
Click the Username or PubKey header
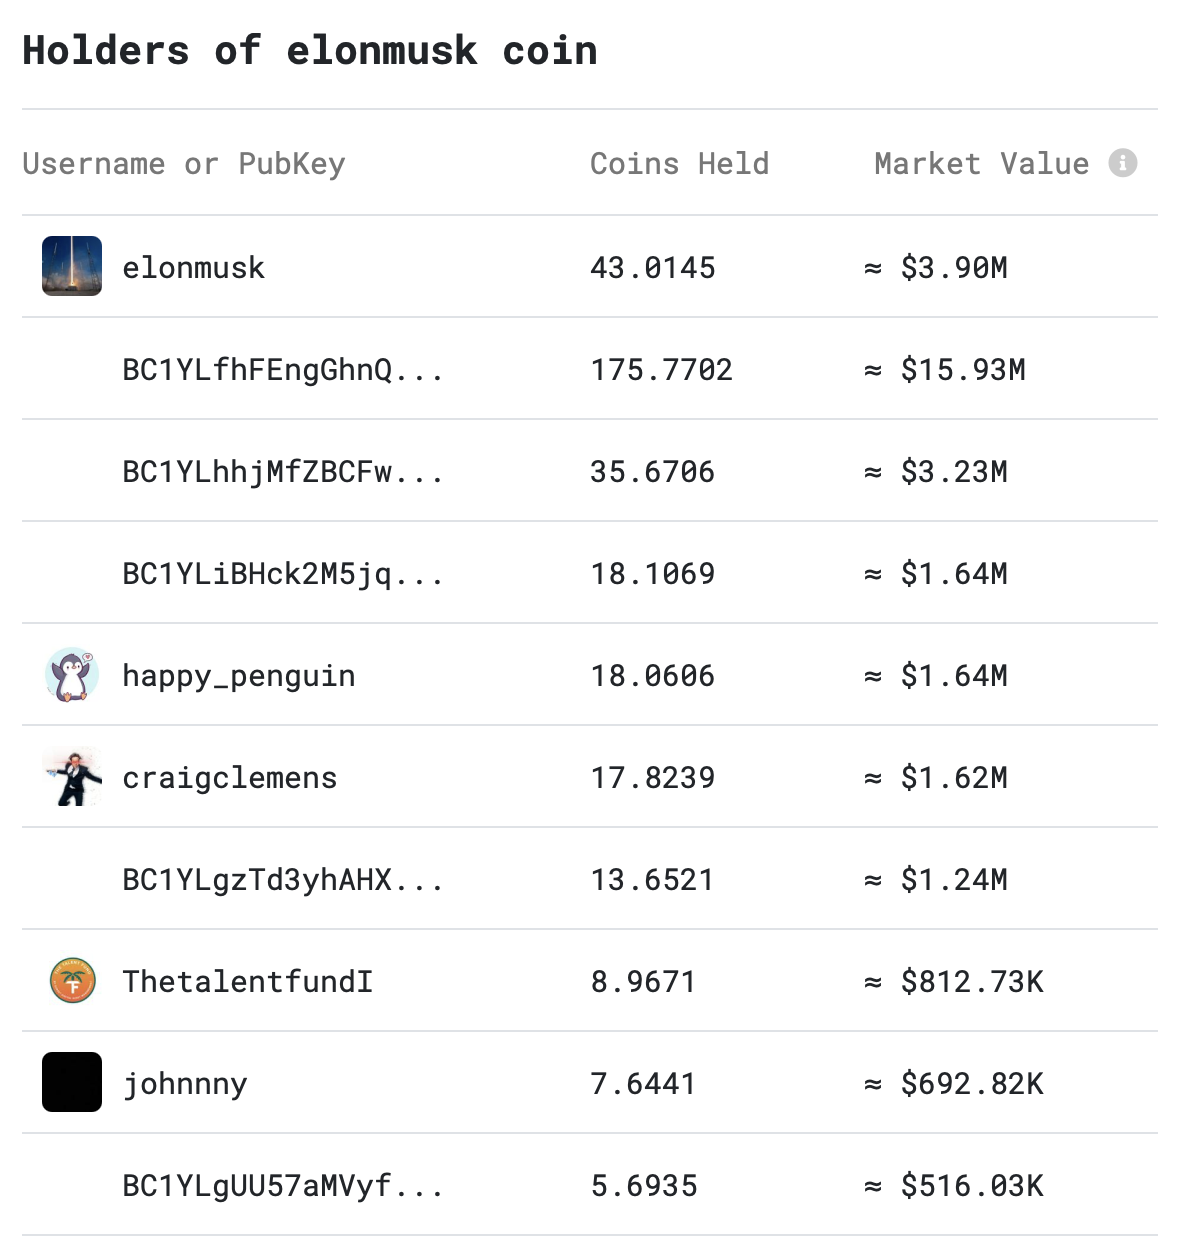(184, 164)
